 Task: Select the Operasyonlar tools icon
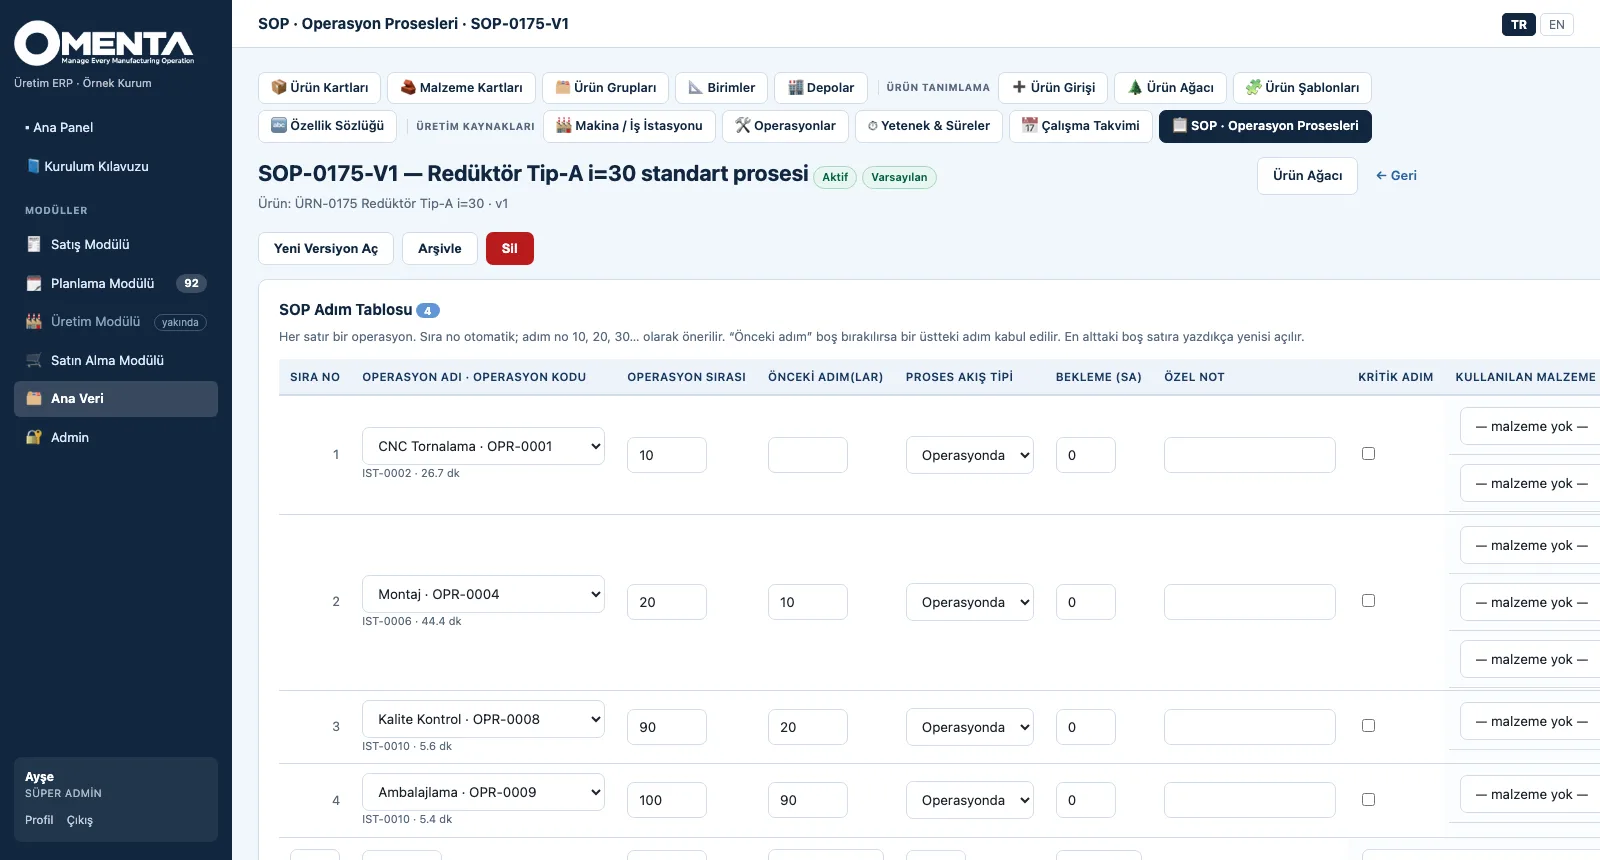point(743,126)
